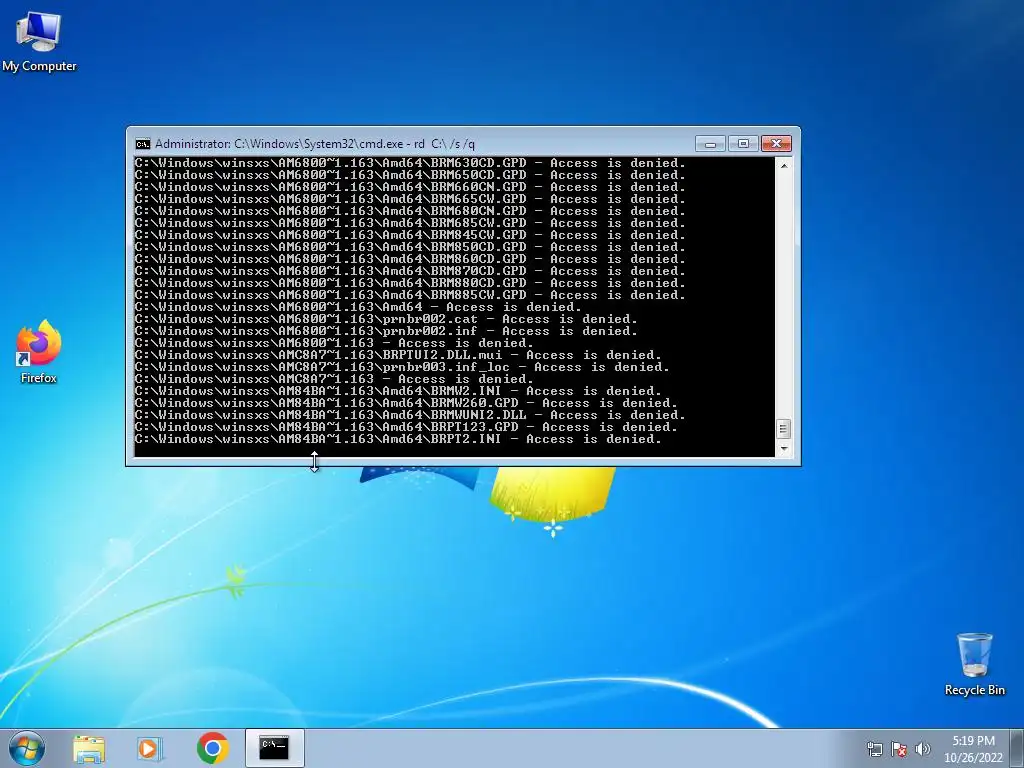Image resolution: width=1024 pixels, height=768 pixels.
Task: Click the cmd scrollbar thumb
Action: click(784, 429)
